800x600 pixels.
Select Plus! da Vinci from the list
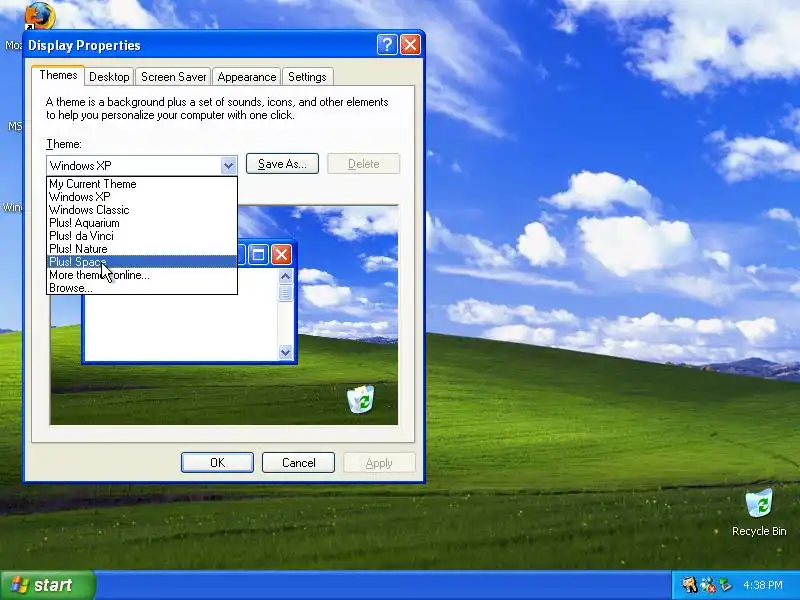tap(142, 236)
